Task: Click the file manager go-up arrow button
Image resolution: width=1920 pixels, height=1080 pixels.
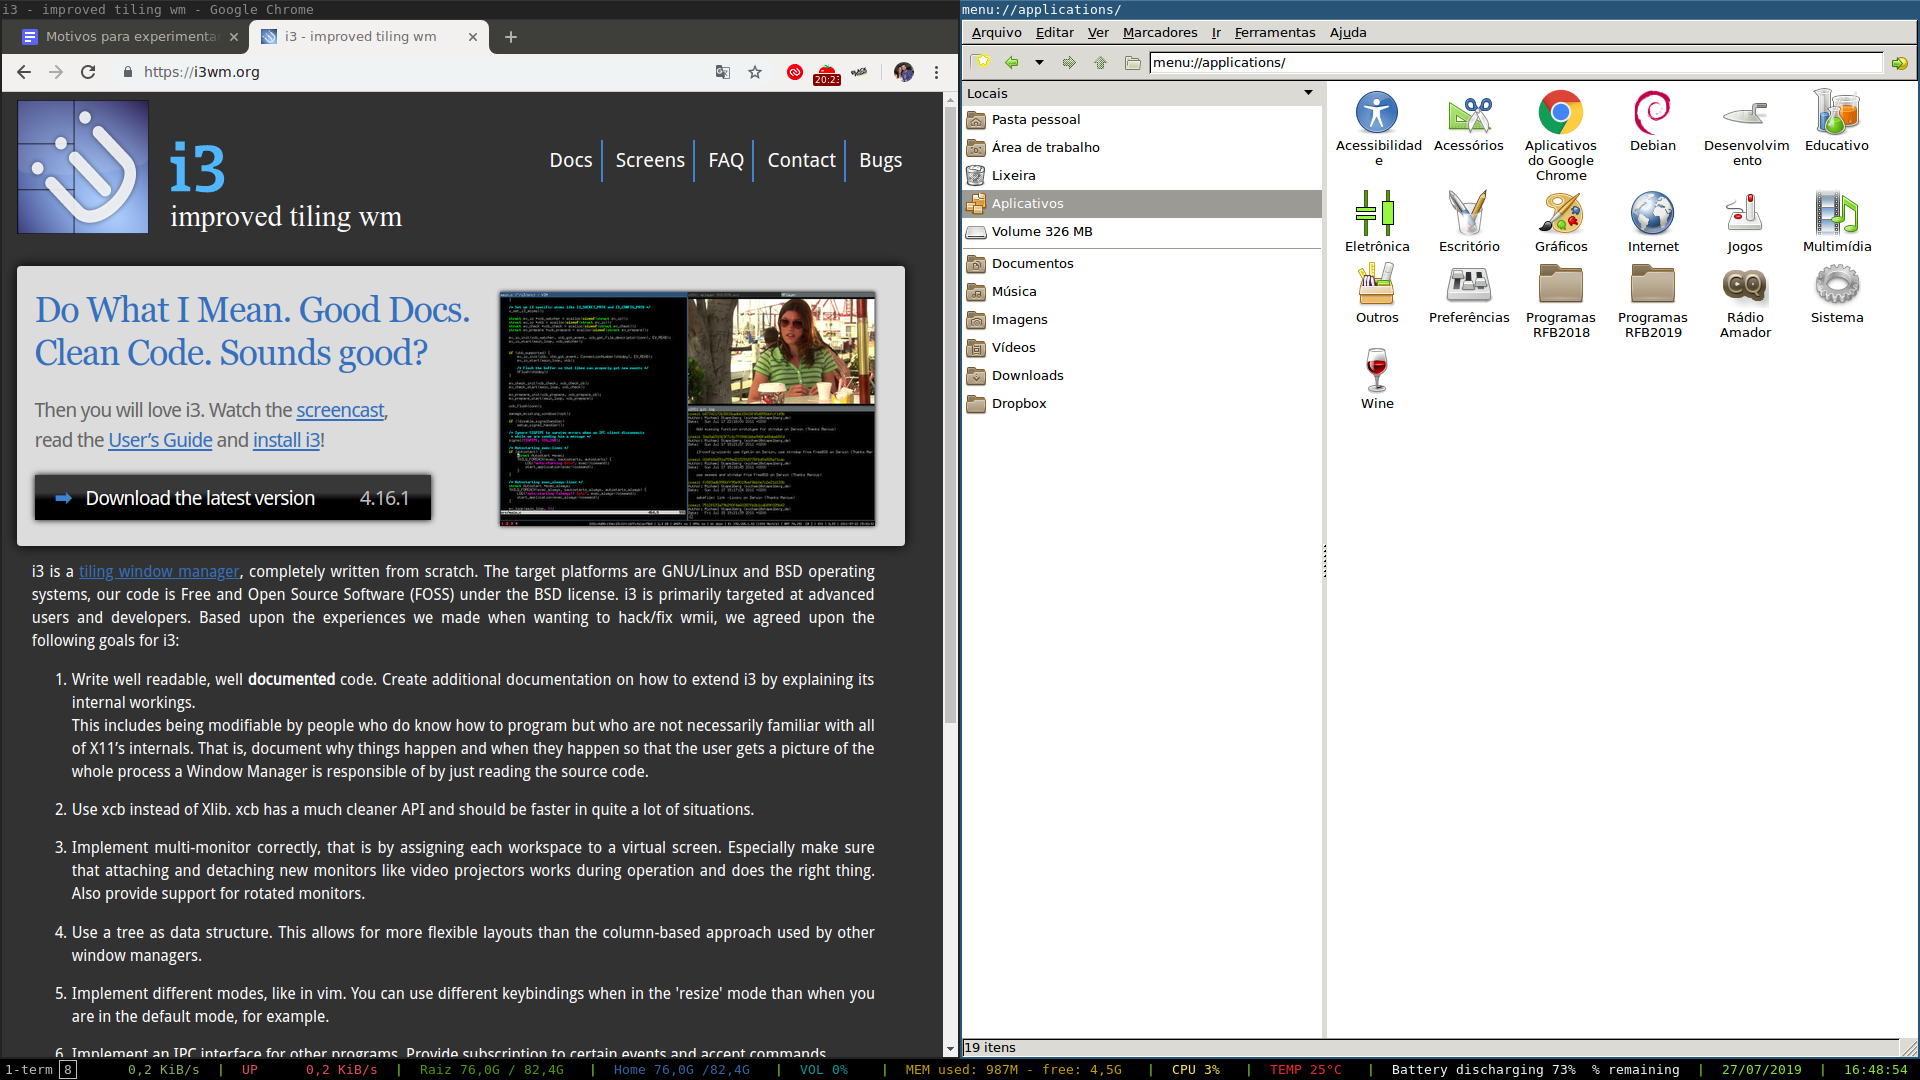Action: click(x=1100, y=62)
